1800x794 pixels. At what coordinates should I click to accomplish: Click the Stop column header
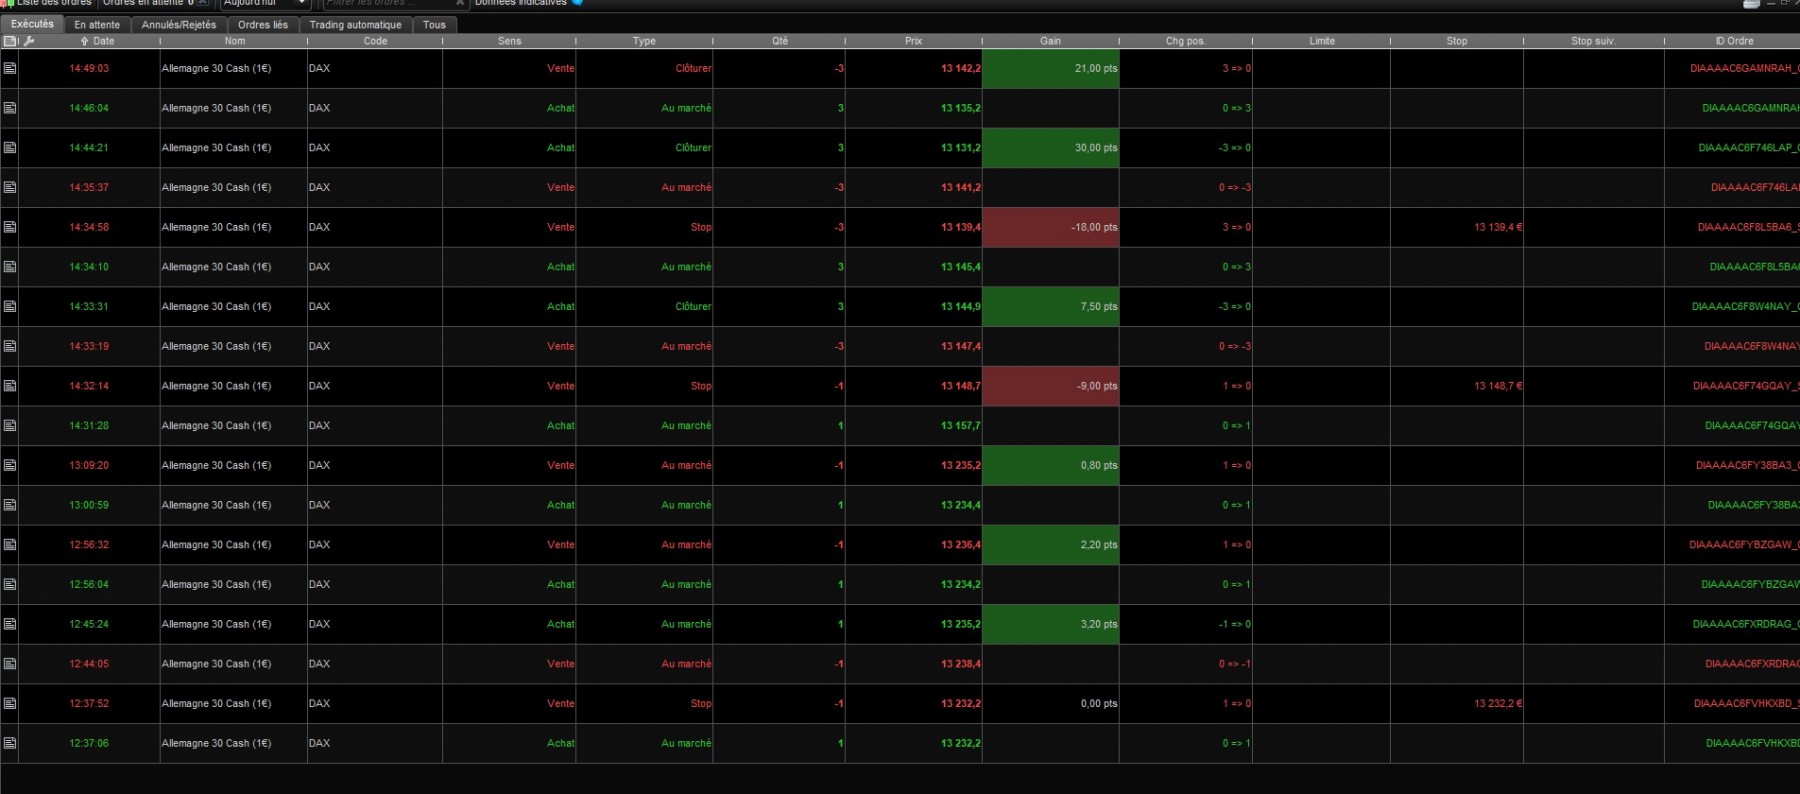[1456, 41]
